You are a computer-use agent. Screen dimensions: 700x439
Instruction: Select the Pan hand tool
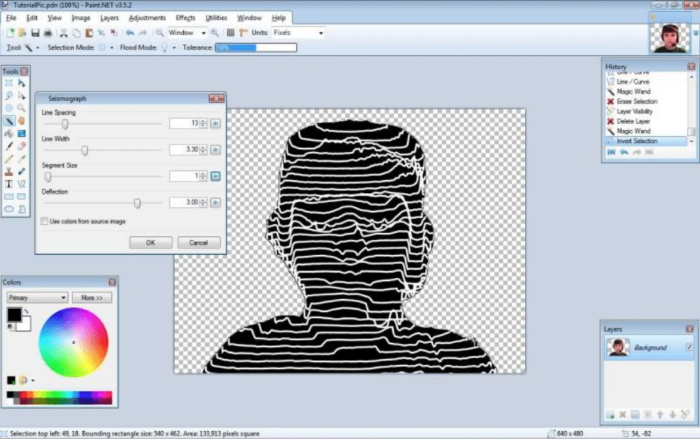[21, 121]
